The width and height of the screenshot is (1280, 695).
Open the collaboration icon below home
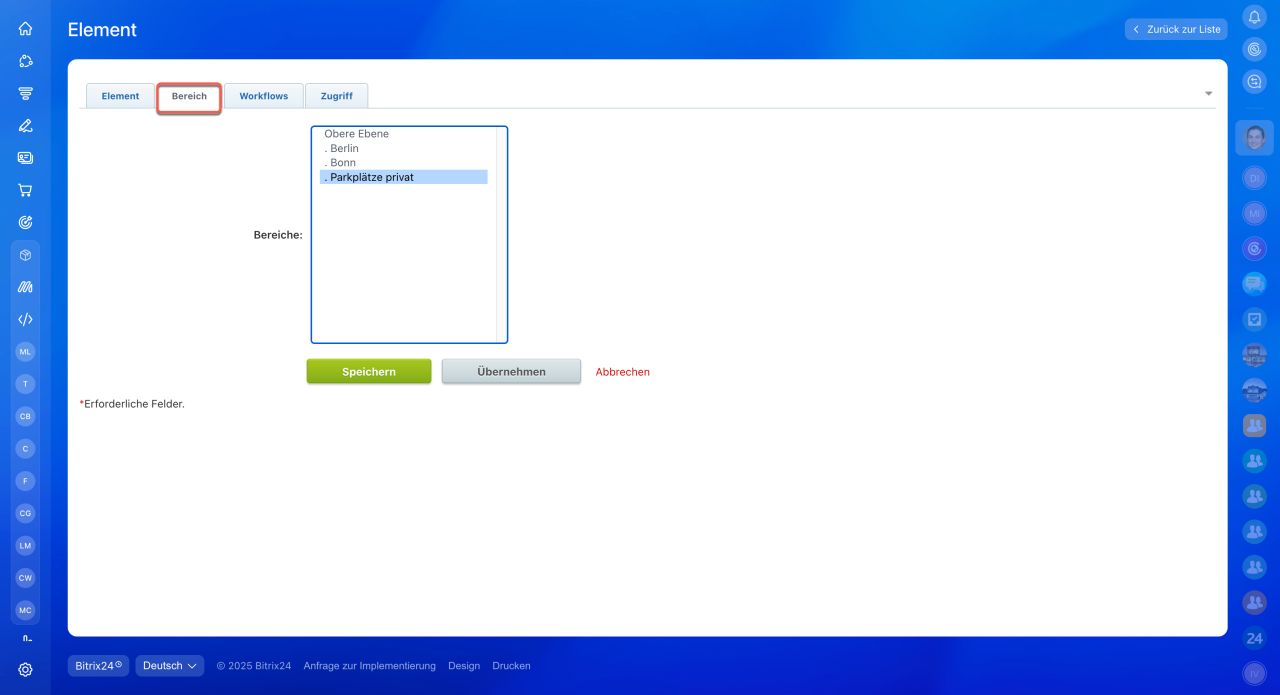click(25, 61)
